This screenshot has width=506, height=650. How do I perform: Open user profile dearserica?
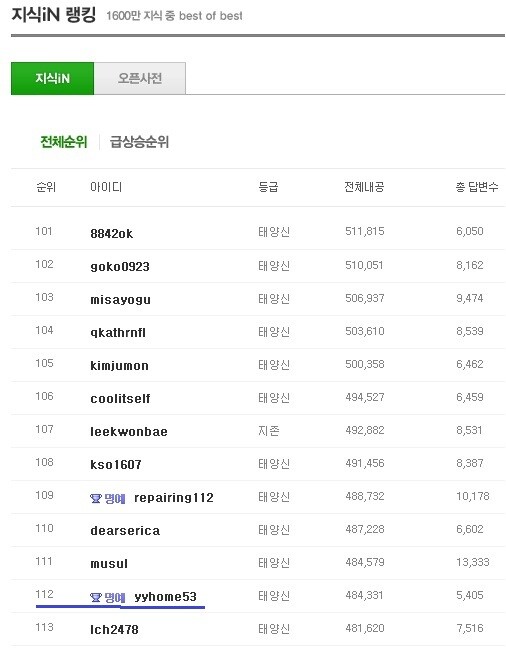pyautogui.click(x=125, y=531)
